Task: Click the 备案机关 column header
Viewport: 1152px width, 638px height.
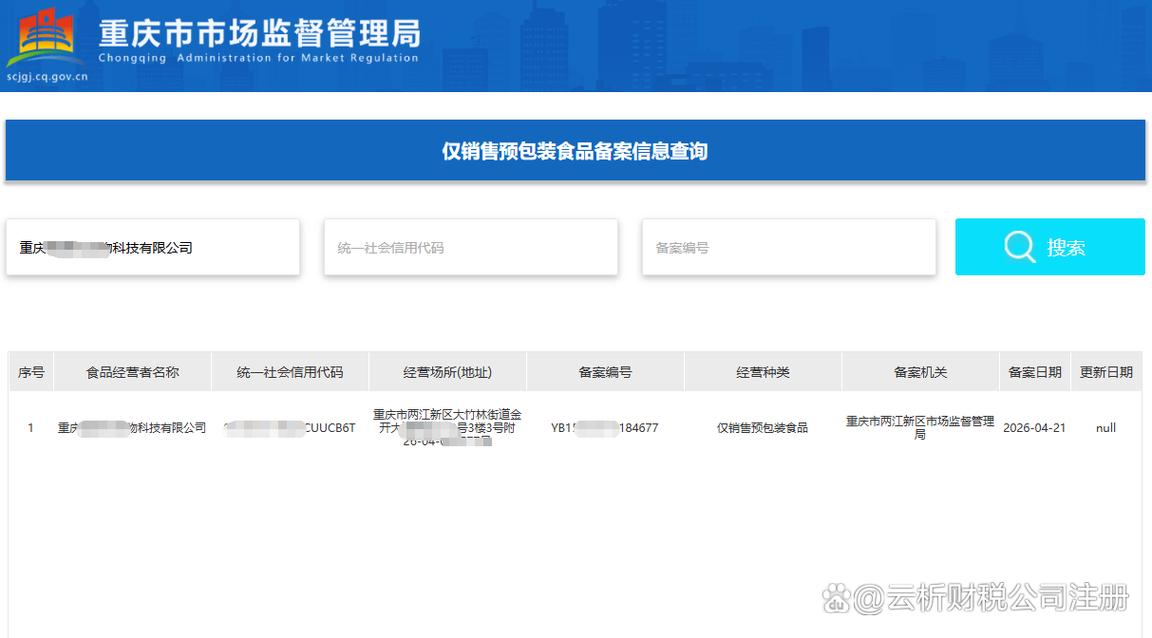Action: pos(921,372)
